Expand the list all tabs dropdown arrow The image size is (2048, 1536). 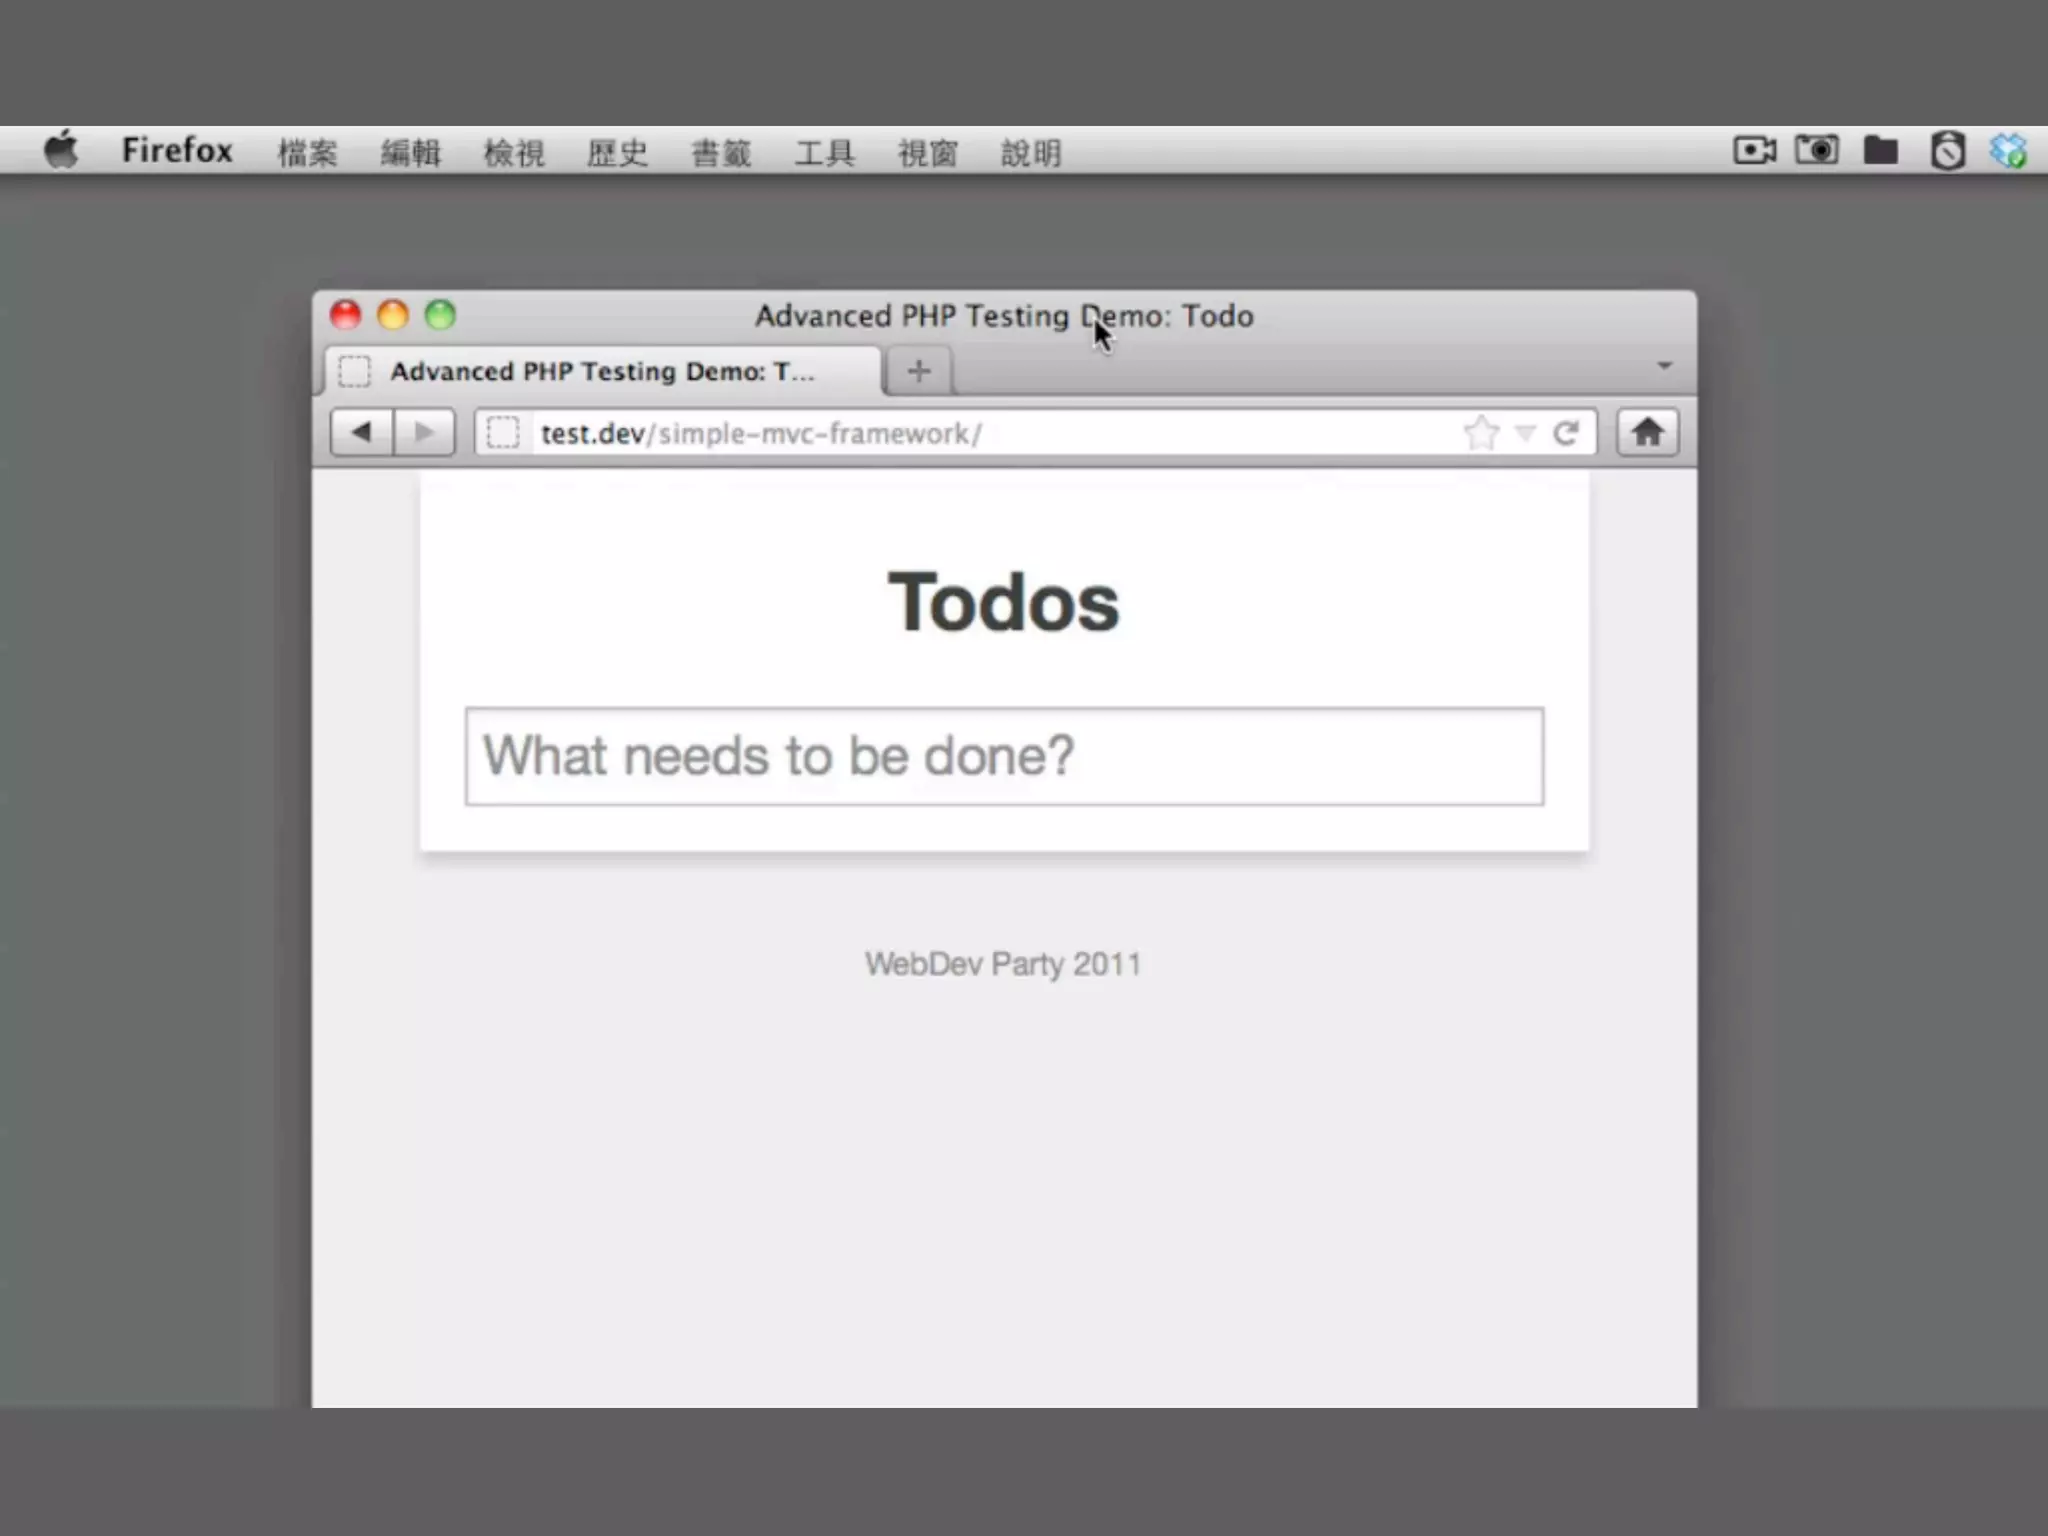pos(1664,366)
